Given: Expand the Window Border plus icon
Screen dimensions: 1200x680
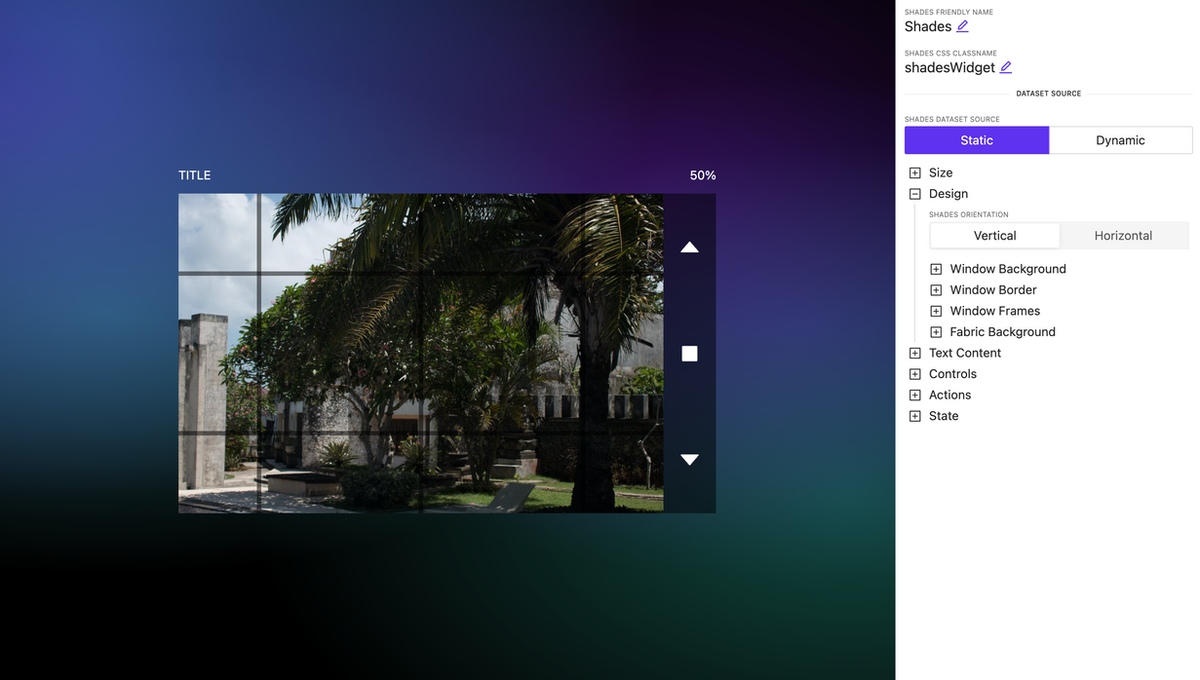Looking at the screenshot, I should click(936, 290).
